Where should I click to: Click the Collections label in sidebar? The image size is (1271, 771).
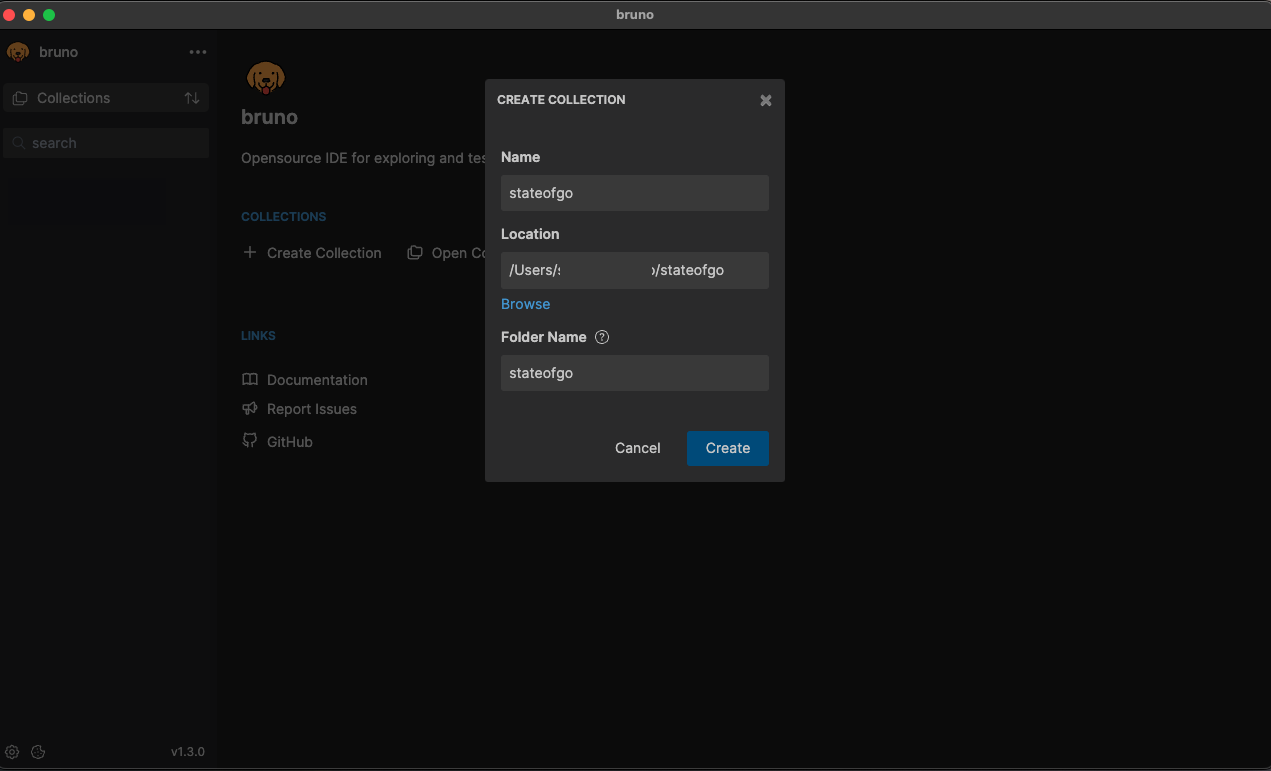pos(74,98)
